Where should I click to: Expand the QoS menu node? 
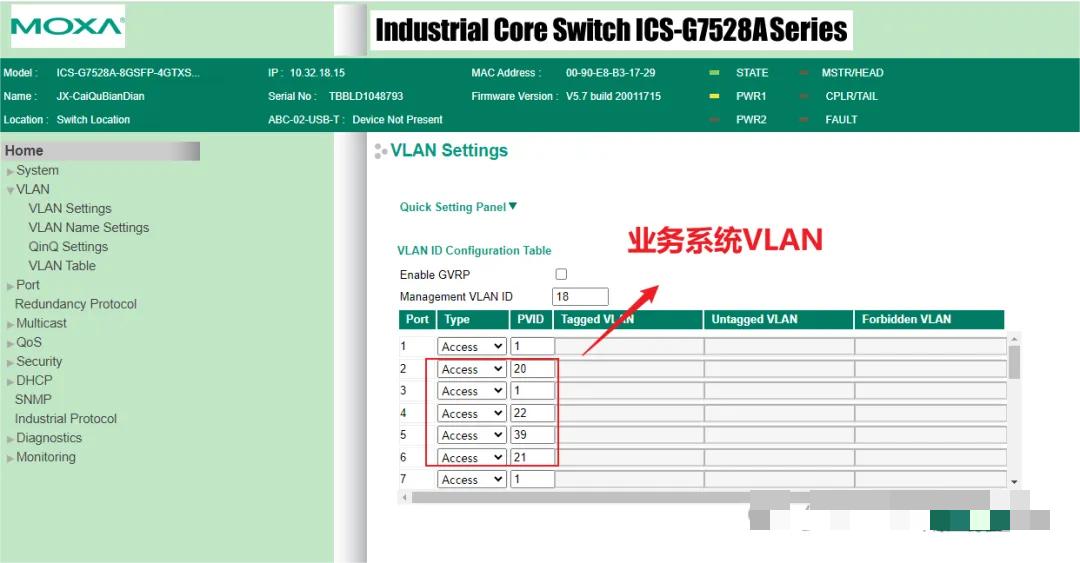10,343
